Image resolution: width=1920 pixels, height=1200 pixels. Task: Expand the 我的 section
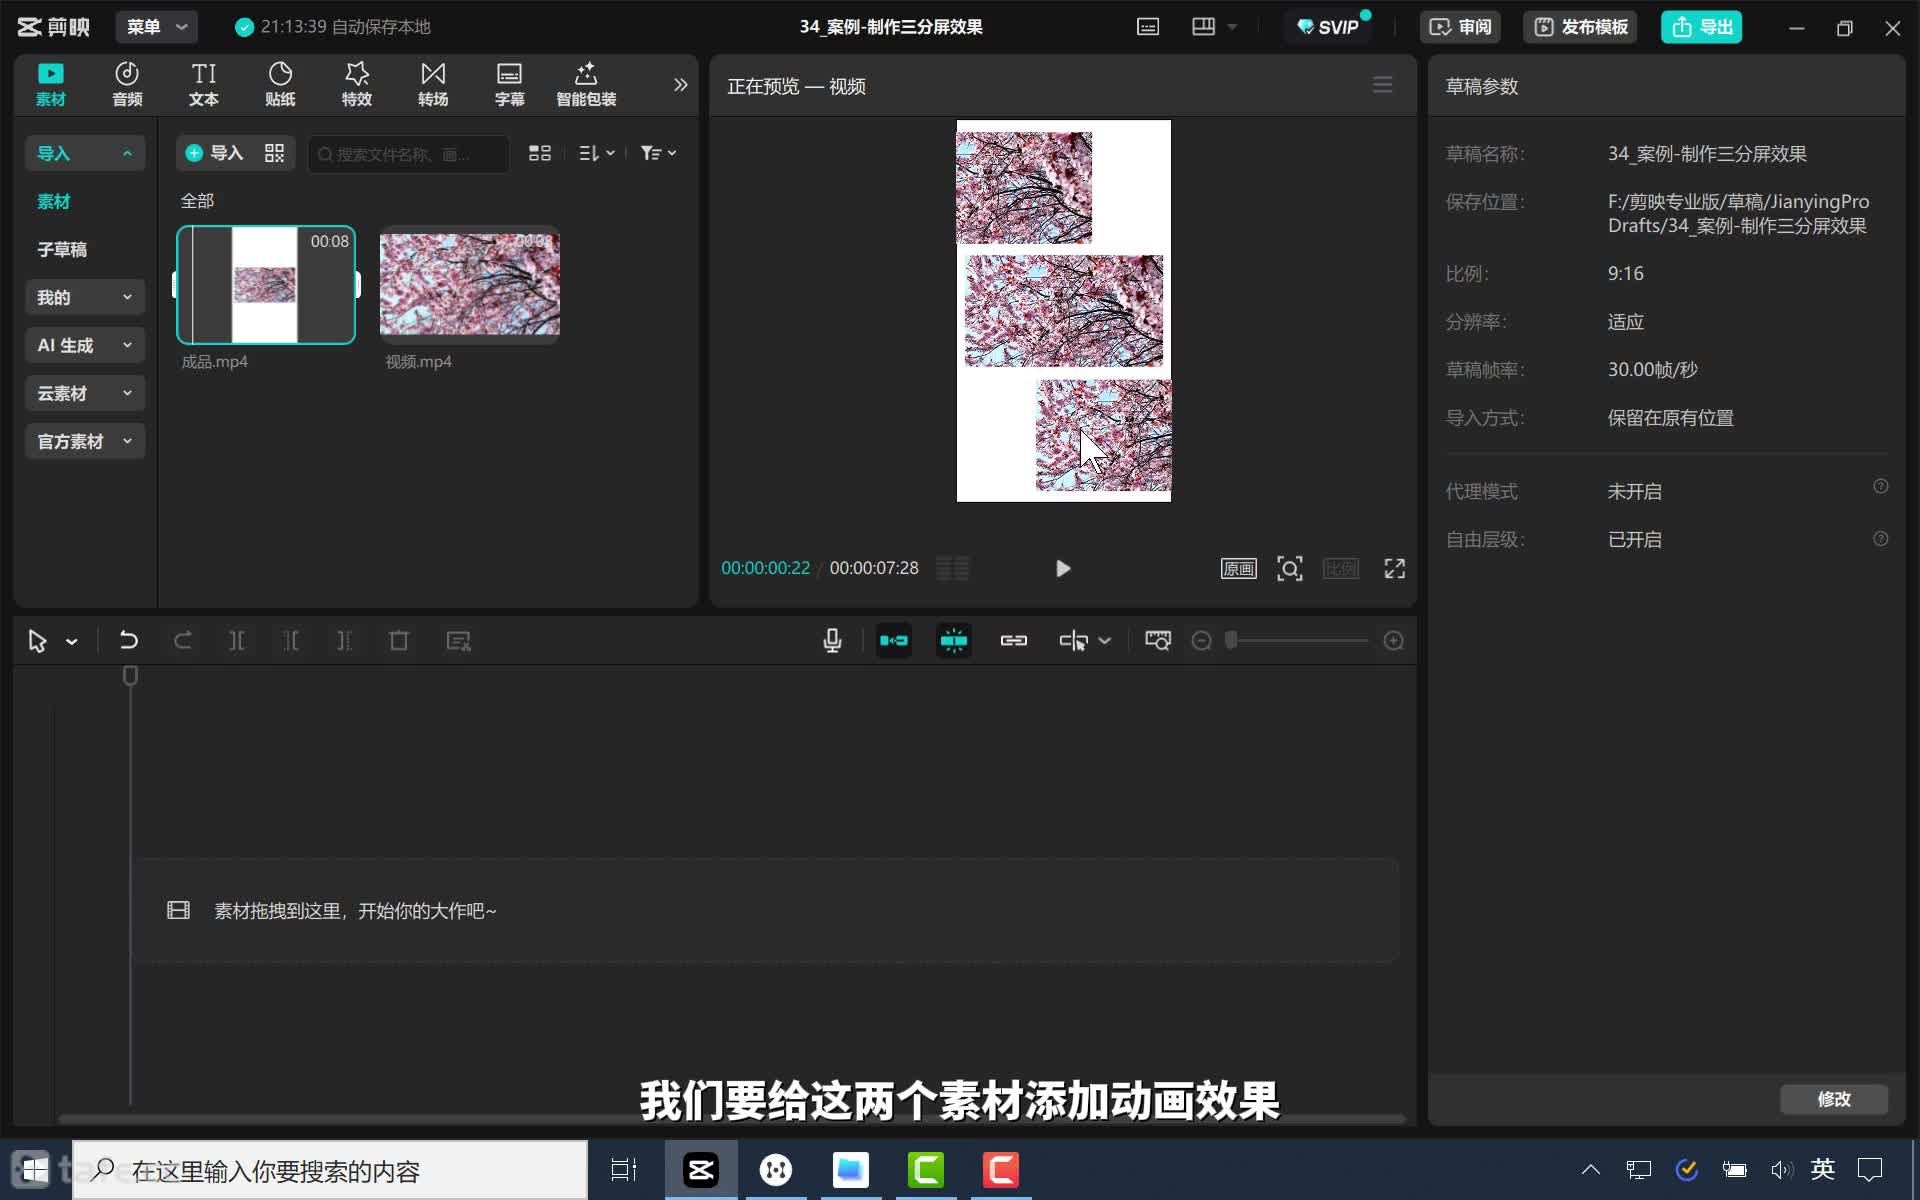(x=85, y=297)
